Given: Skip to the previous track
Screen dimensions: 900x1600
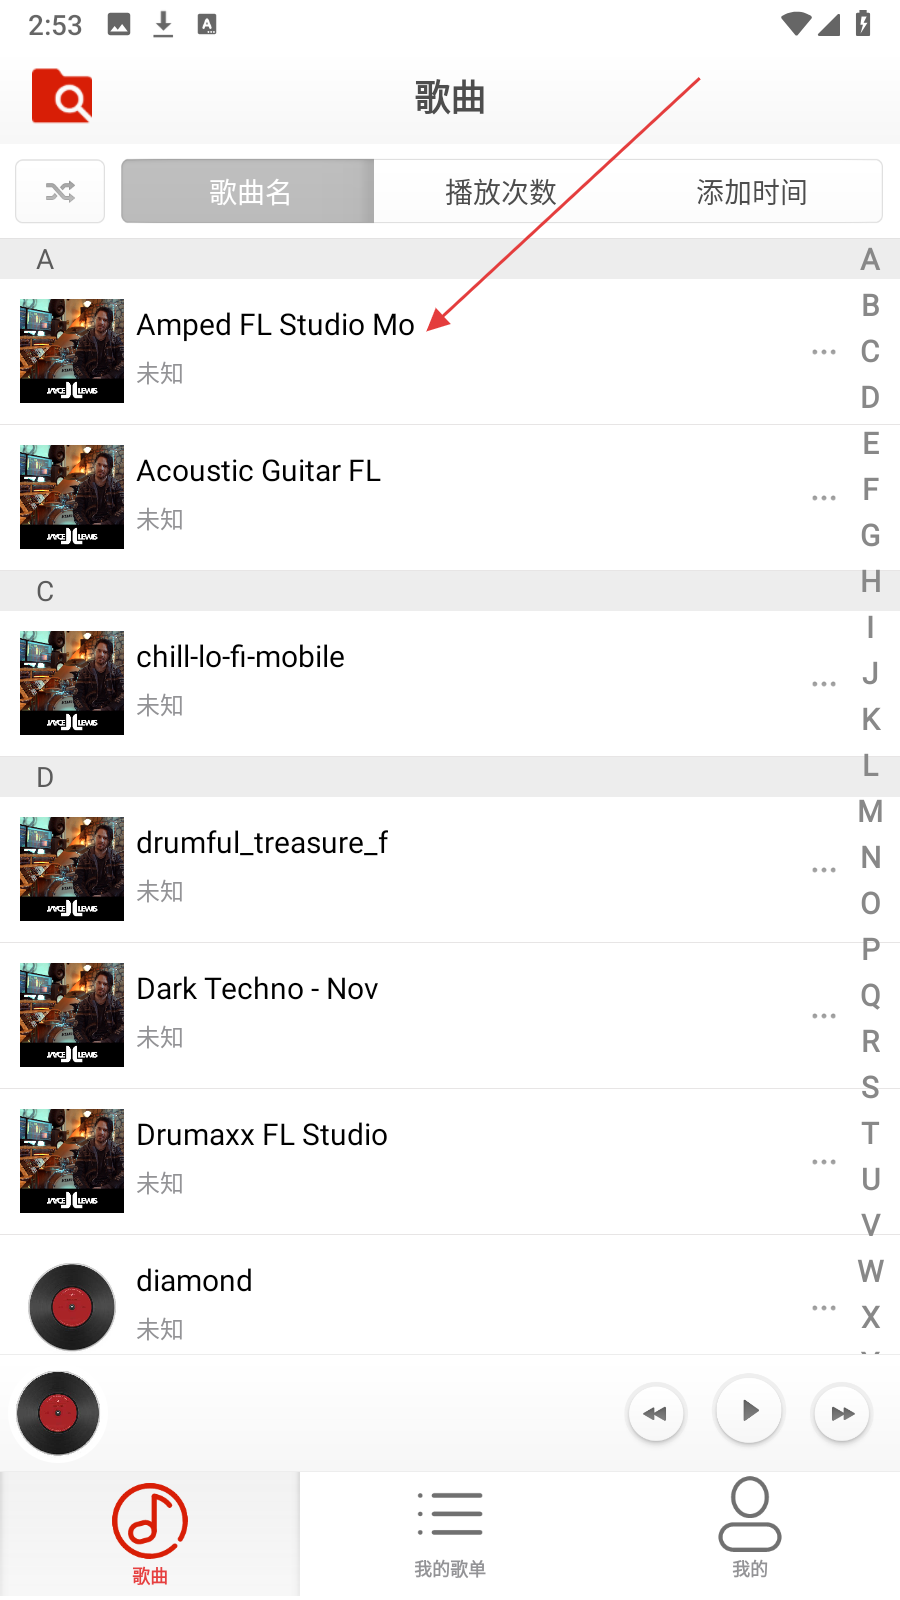Looking at the screenshot, I should point(656,1413).
